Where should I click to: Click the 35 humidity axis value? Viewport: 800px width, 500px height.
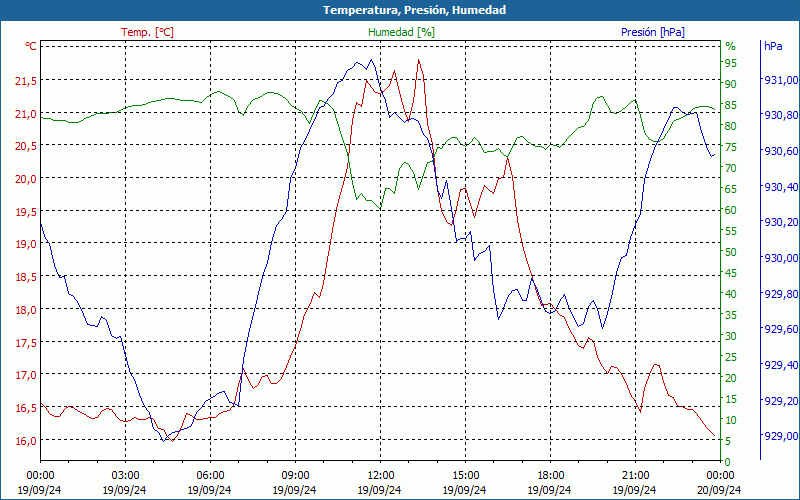(x=731, y=315)
